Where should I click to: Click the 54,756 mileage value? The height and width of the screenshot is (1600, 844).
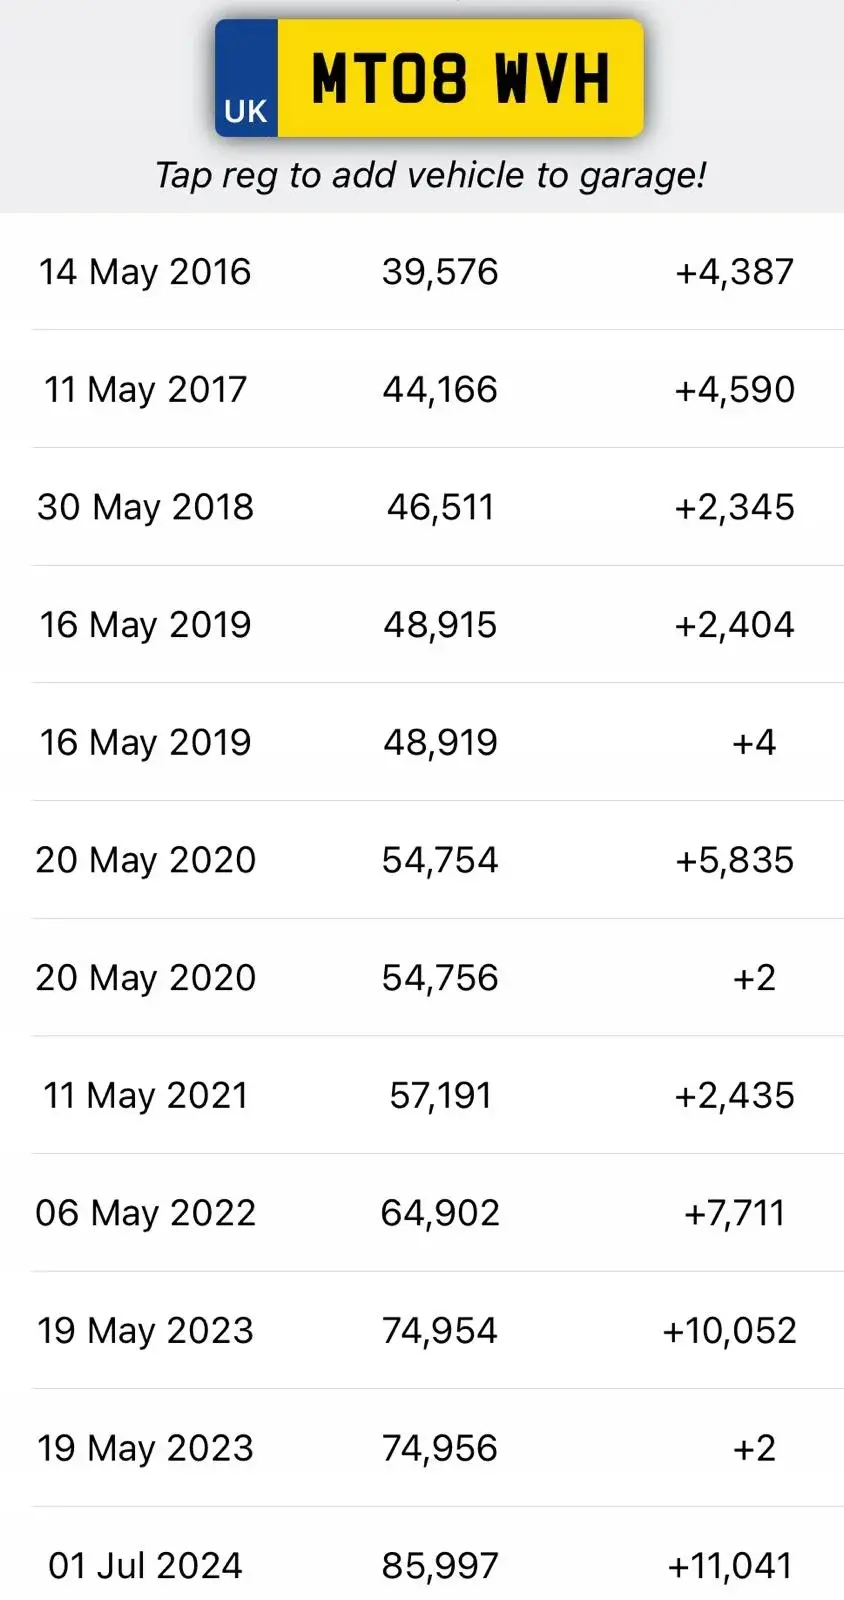[x=440, y=978]
